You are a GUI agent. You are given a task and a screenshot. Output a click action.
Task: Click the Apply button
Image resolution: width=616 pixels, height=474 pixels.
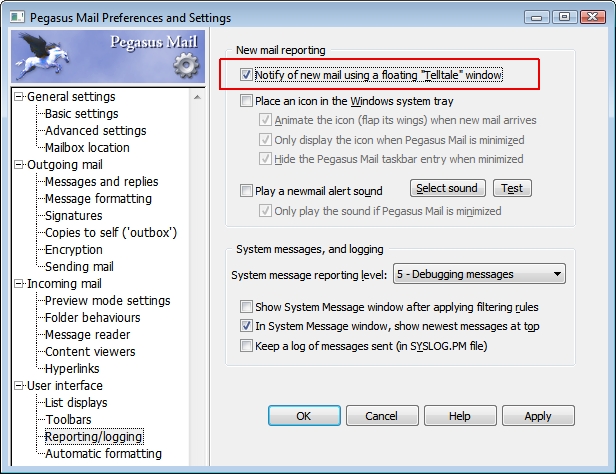point(537,416)
